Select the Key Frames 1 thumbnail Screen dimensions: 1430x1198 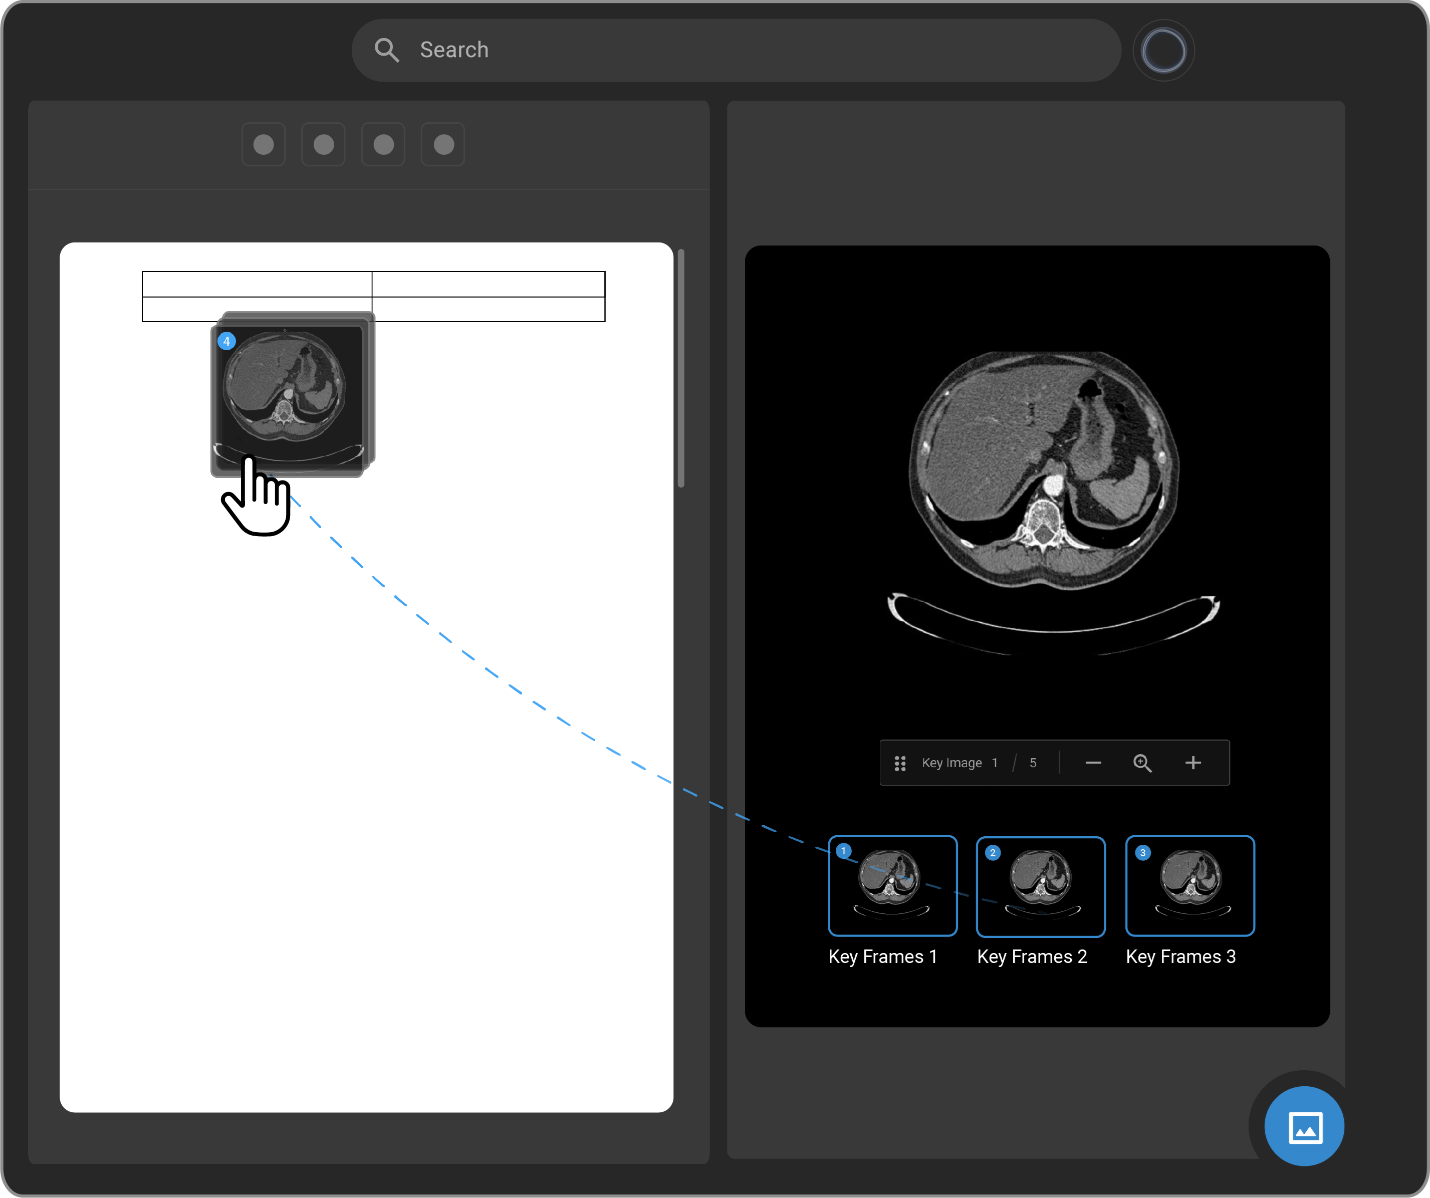(892, 886)
